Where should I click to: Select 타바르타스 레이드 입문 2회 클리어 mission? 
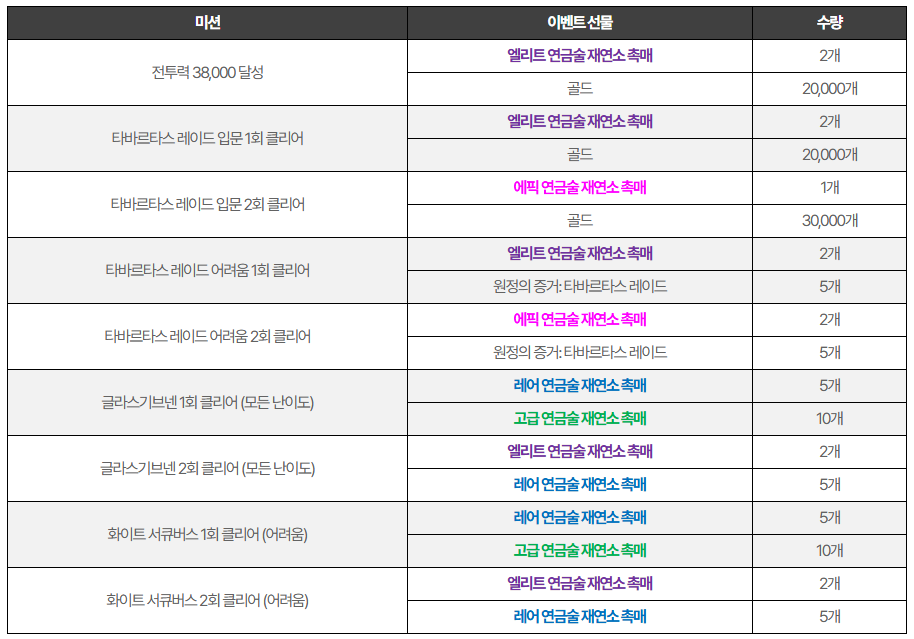point(207,204)
